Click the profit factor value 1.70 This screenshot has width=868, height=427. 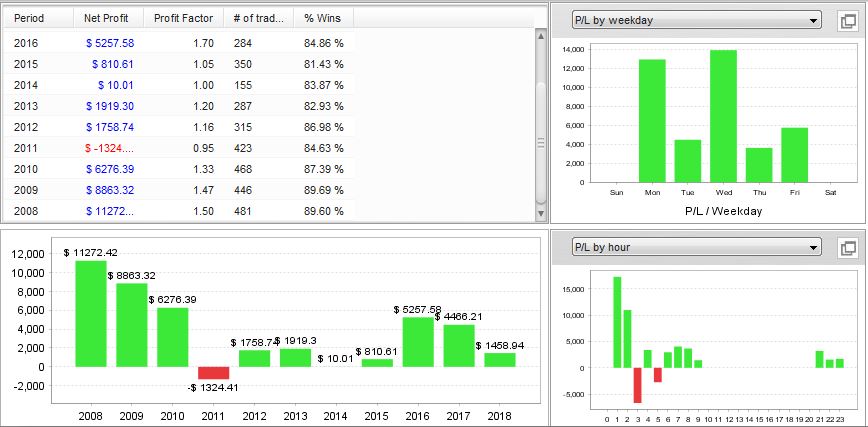pyautogui.click(x=204, y=43)
